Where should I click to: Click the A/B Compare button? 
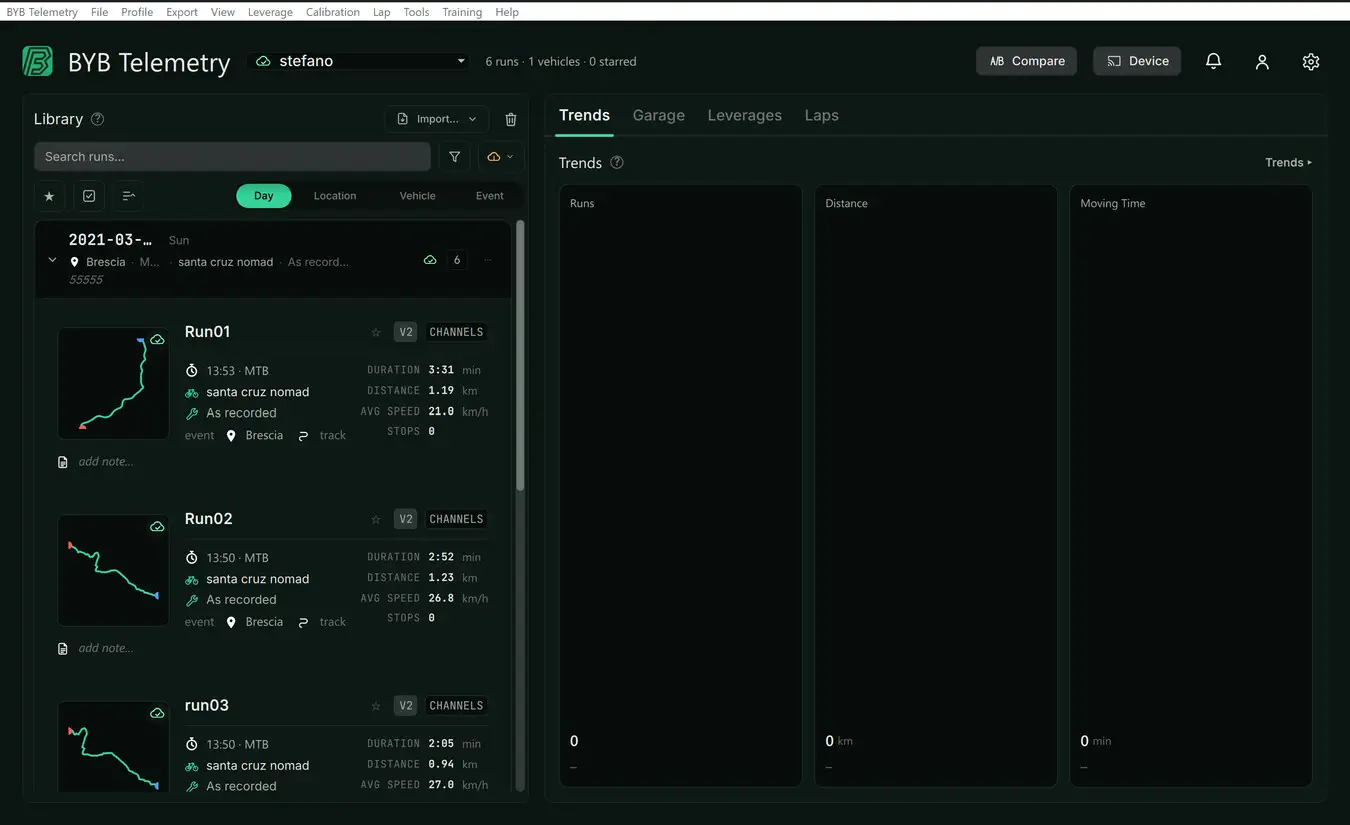(x=1027, y=61)
